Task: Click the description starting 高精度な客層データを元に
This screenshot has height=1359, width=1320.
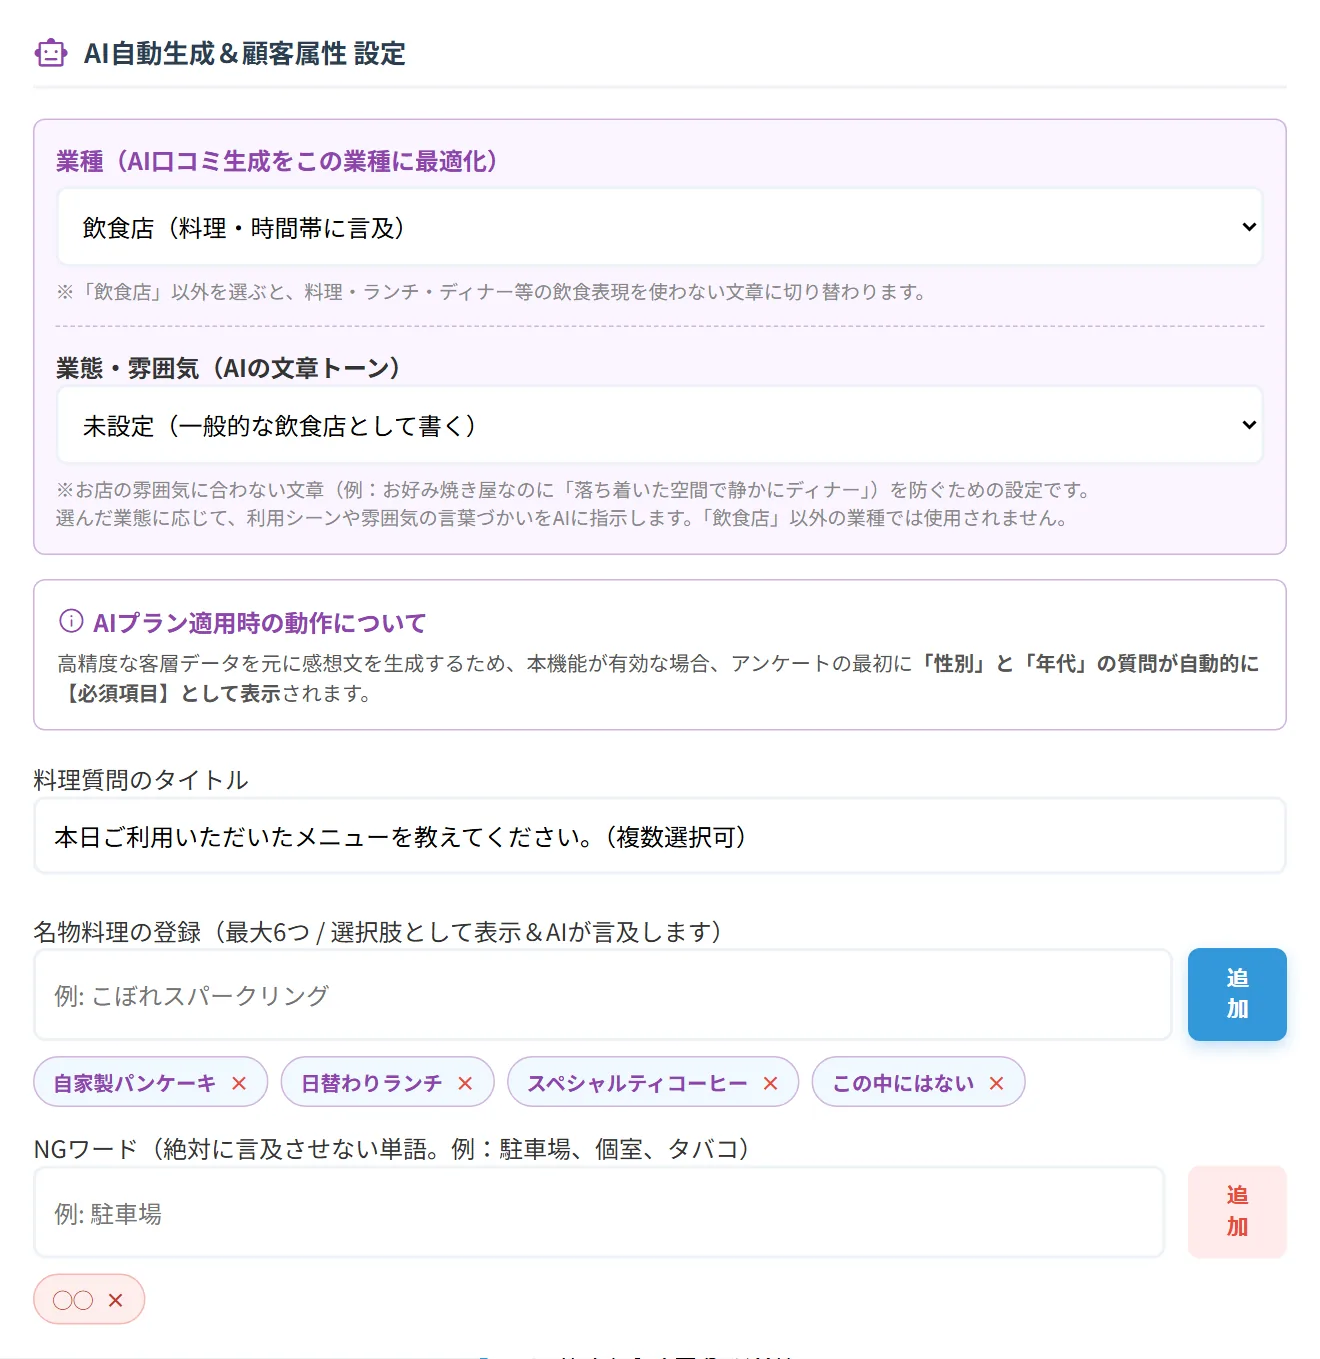Action: [659, 678]
